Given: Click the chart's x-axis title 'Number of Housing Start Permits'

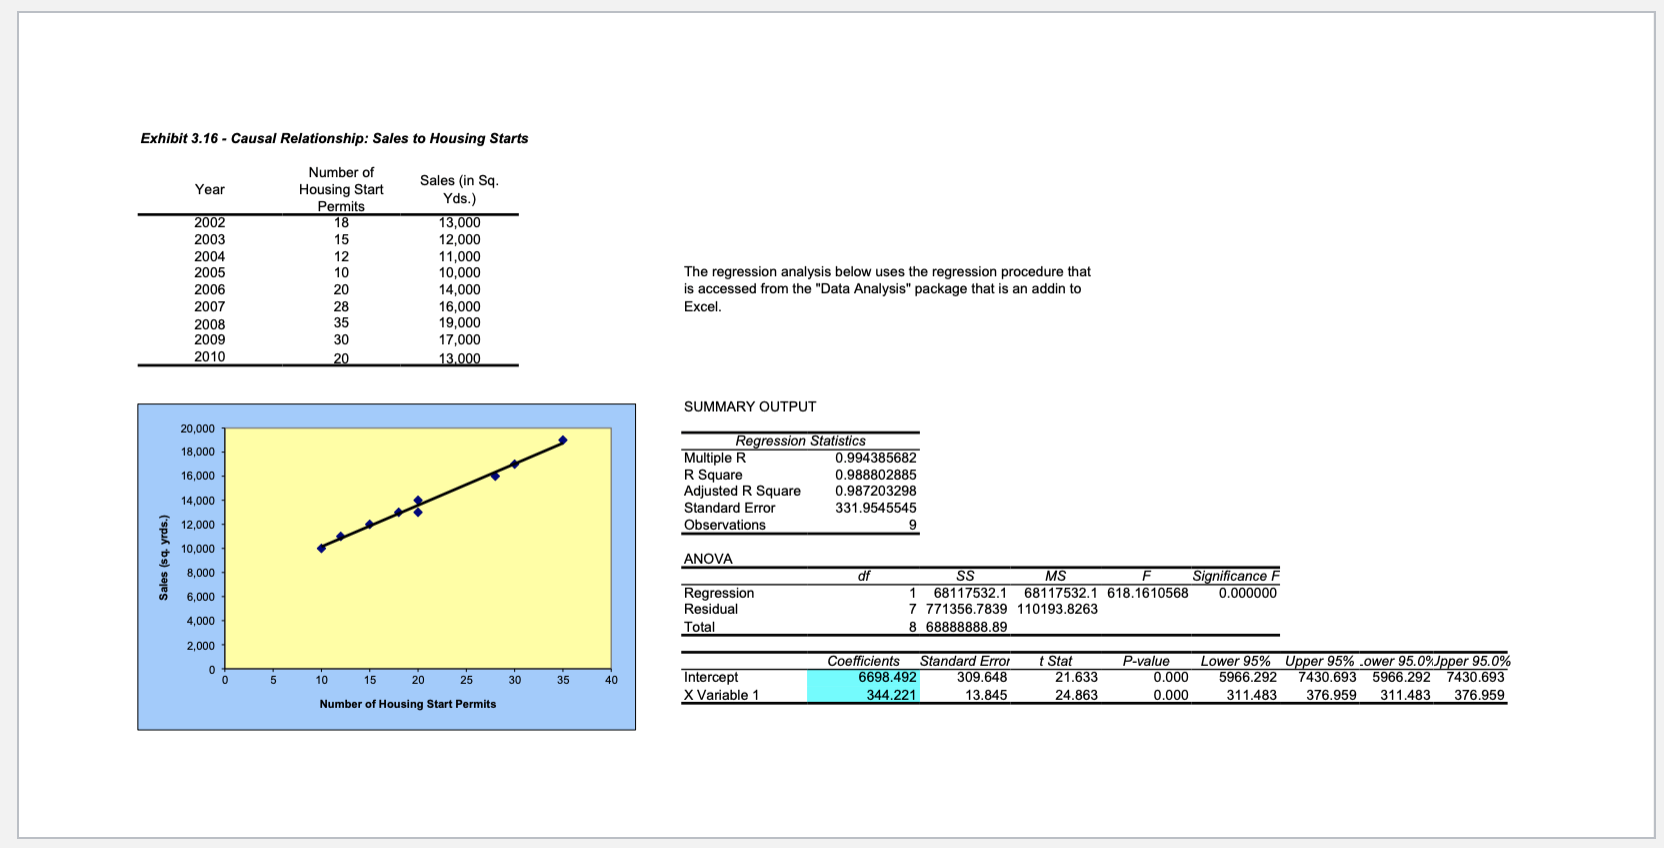Looking at the screenshot, I should coord(408,704).
